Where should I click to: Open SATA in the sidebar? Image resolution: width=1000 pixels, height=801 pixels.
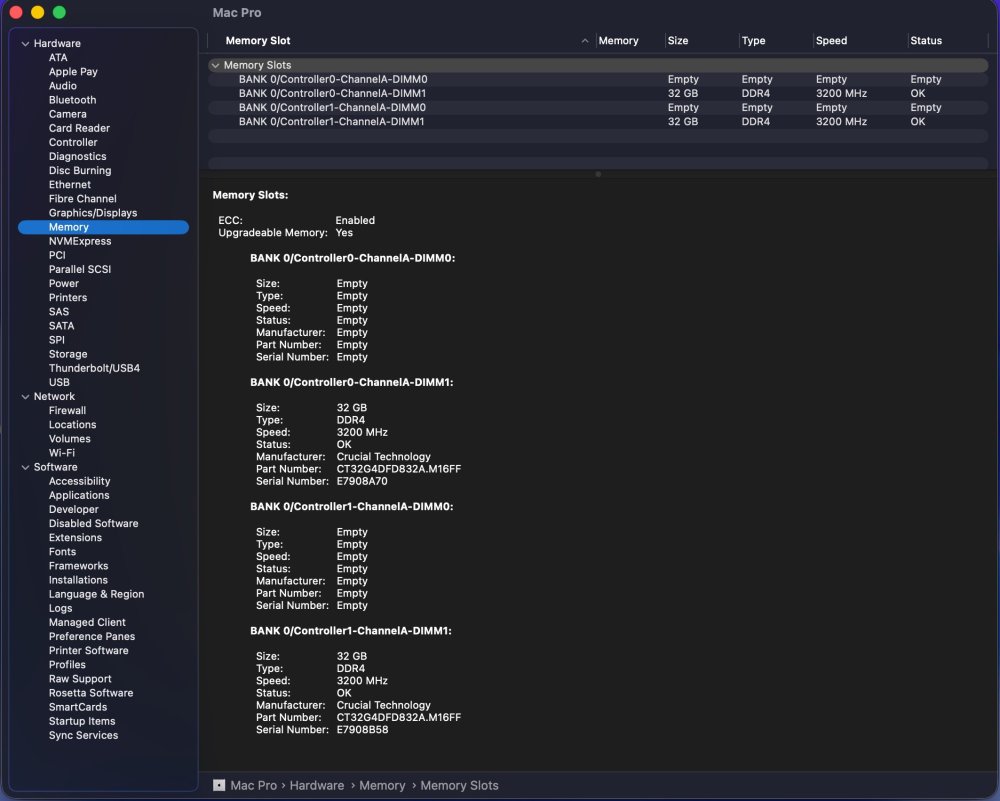point(61,326)
